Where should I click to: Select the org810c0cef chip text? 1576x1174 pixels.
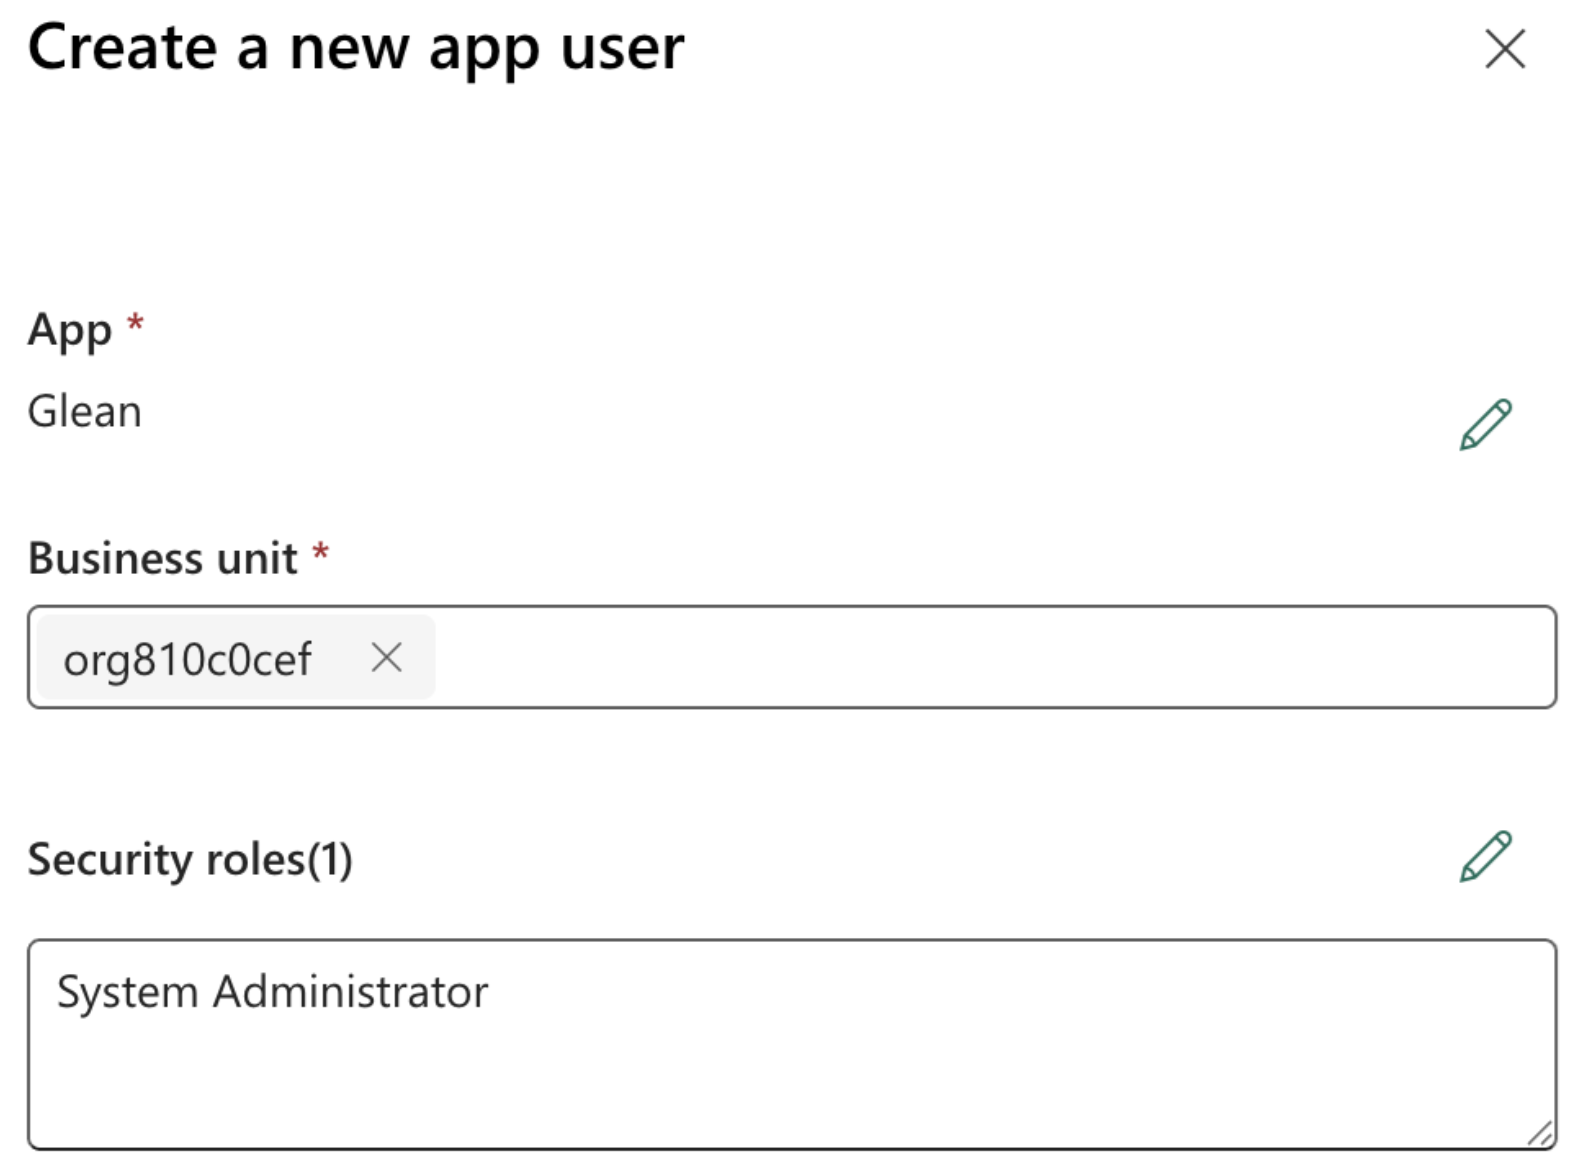point(187,660)
